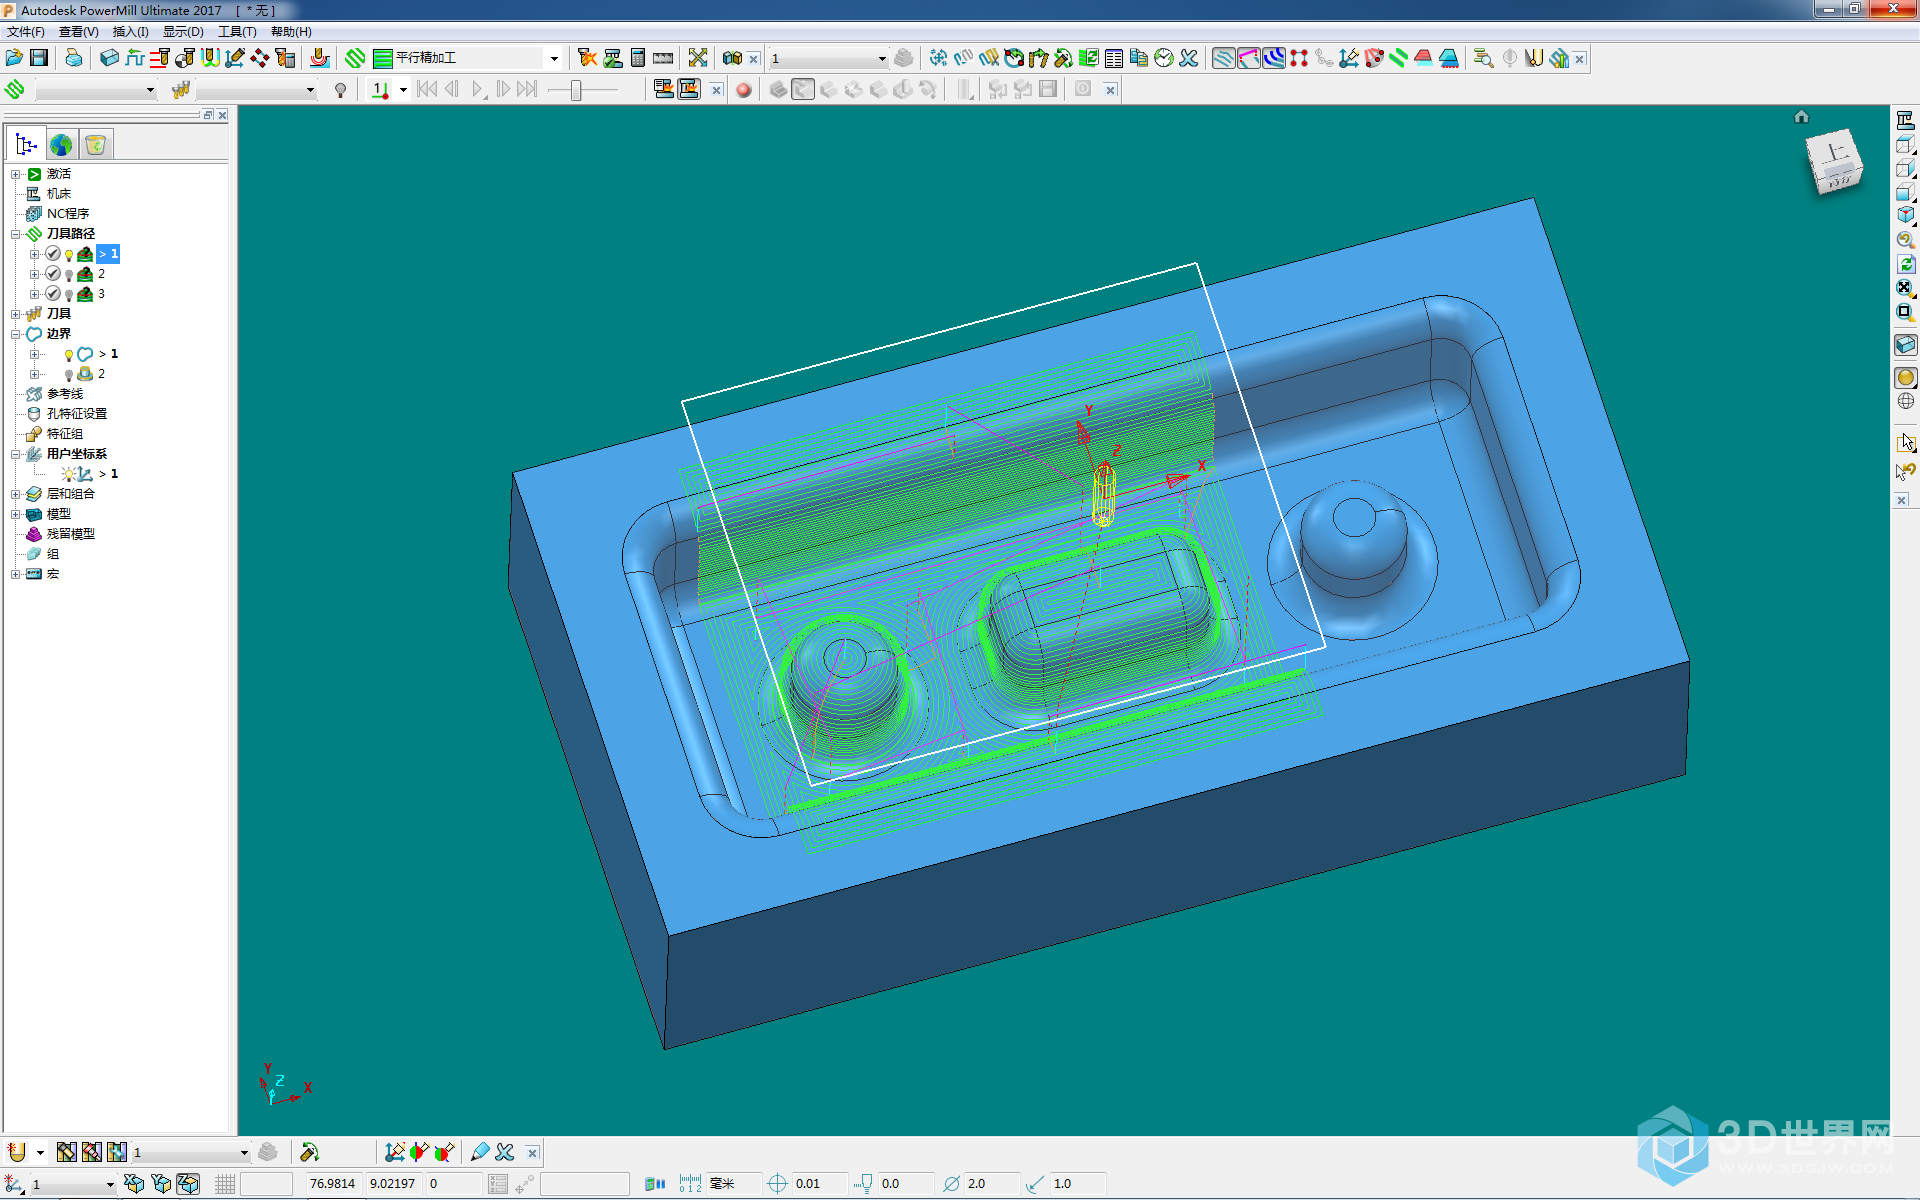Click the tolerance field showing 0.01
This screenshot has height=1200, width=1920.
[x=819, y=1184]
